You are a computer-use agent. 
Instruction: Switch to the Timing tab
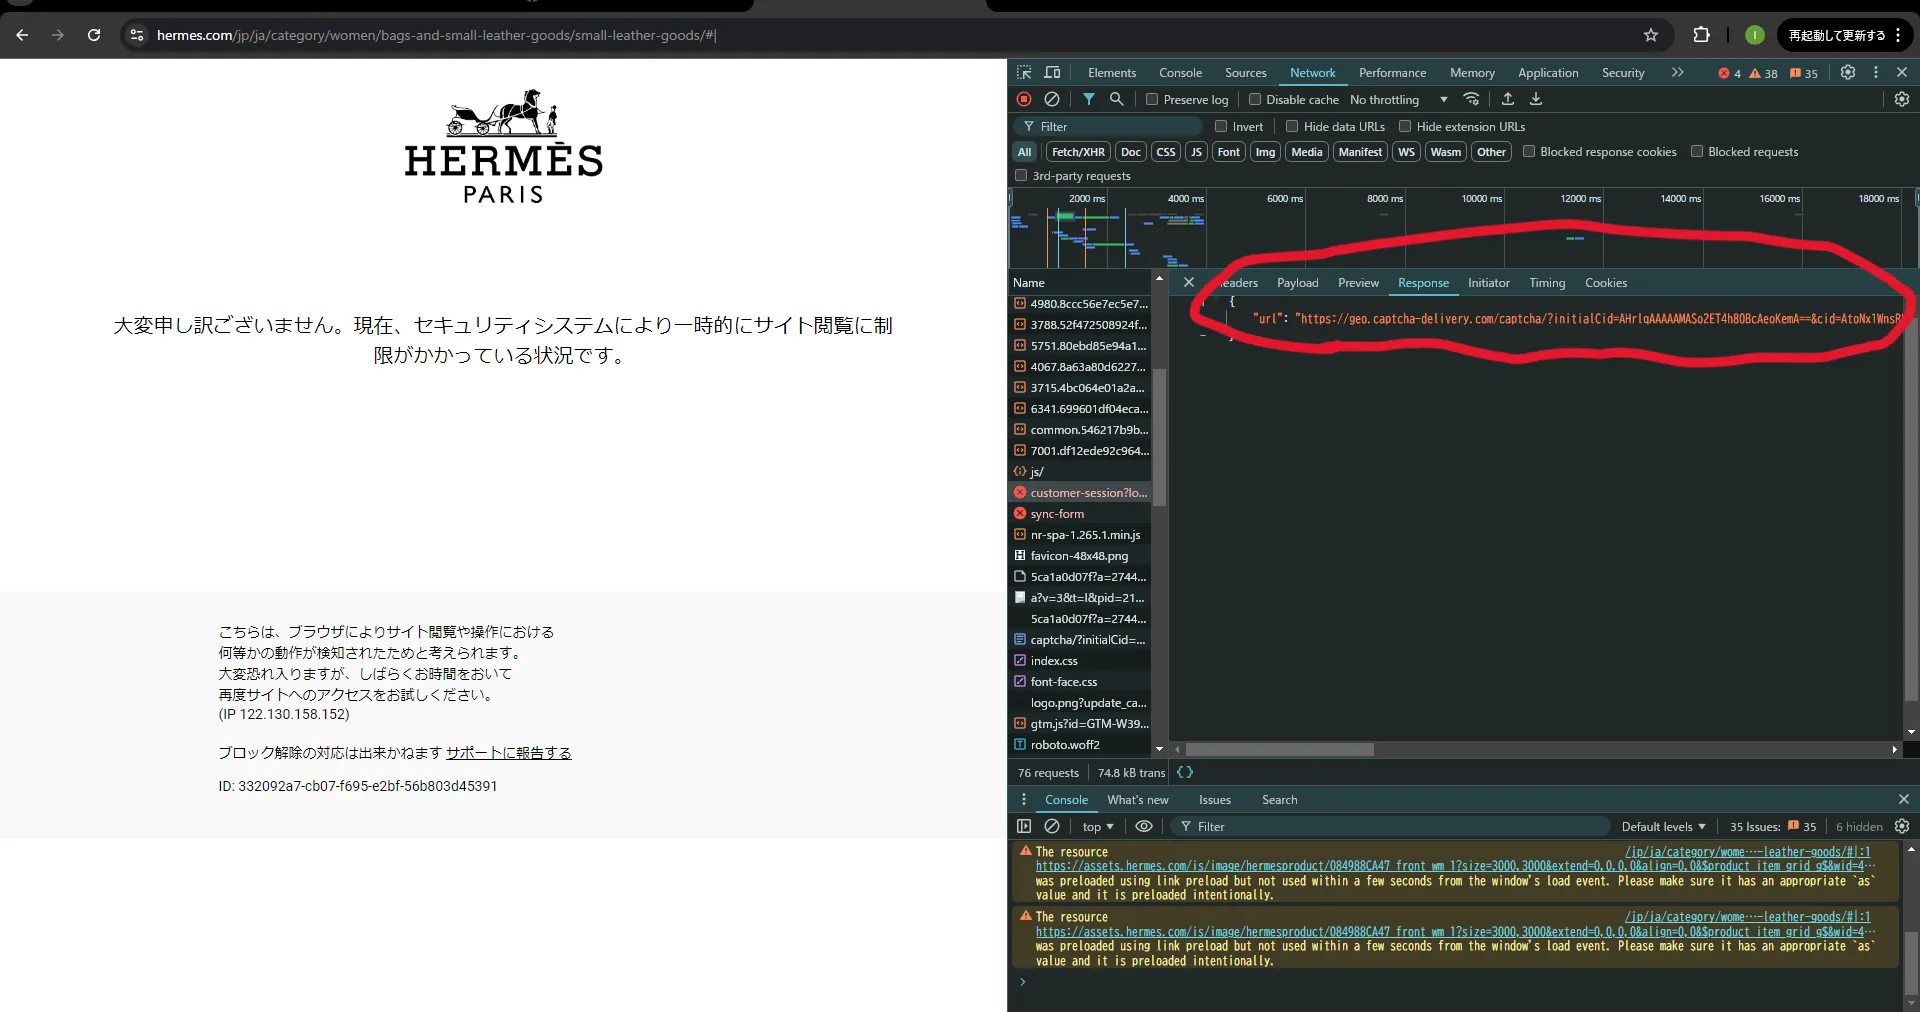point(1547,283)
